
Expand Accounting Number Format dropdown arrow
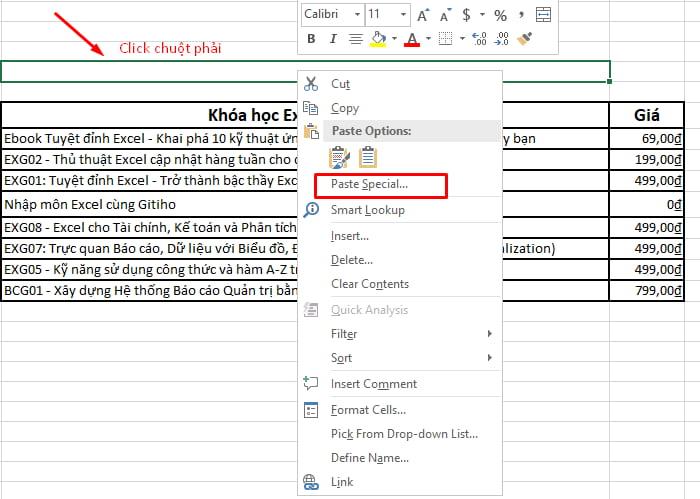point(482,15)
